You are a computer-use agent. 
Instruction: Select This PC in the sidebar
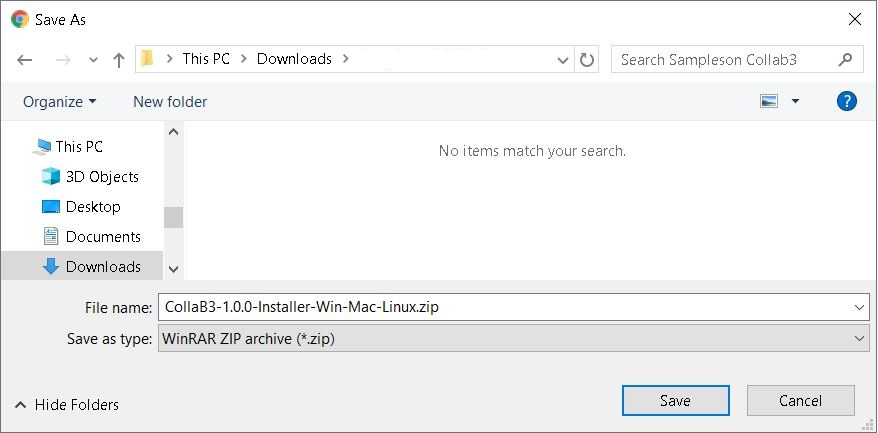[x=78, y=147]
